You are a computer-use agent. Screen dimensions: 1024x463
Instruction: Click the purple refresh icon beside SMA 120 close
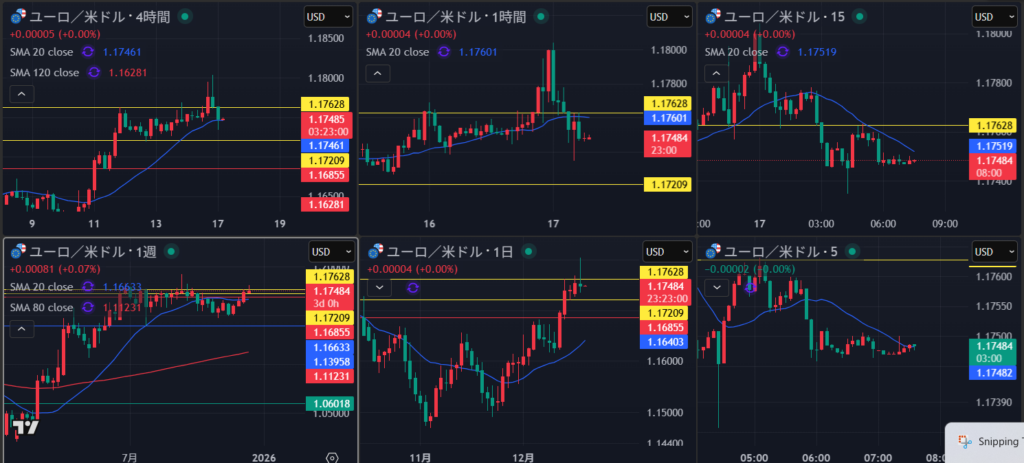[x=94, y=72]
